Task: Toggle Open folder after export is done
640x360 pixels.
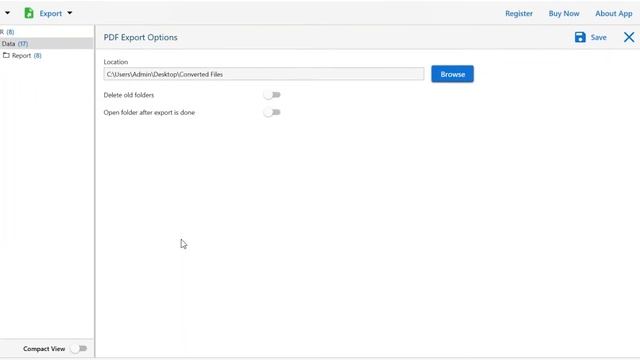Action: point(272,112)
